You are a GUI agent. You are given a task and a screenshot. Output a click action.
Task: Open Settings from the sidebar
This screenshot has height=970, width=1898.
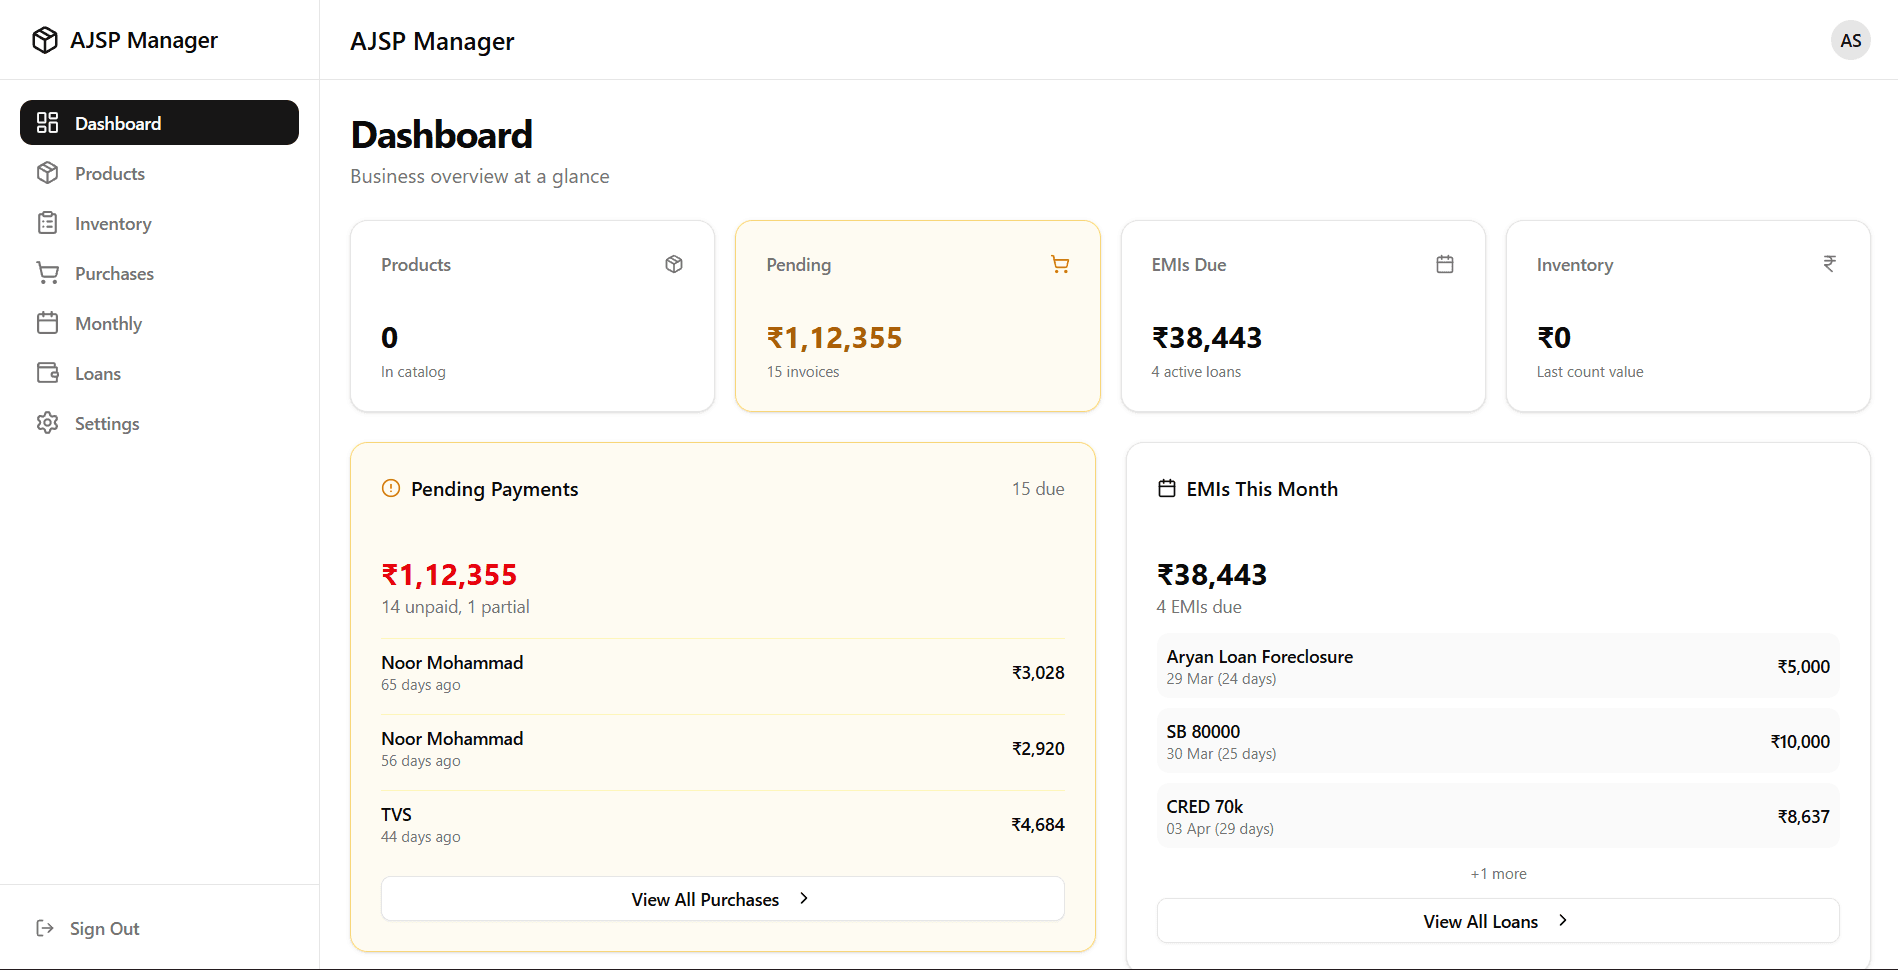point(107,424)
